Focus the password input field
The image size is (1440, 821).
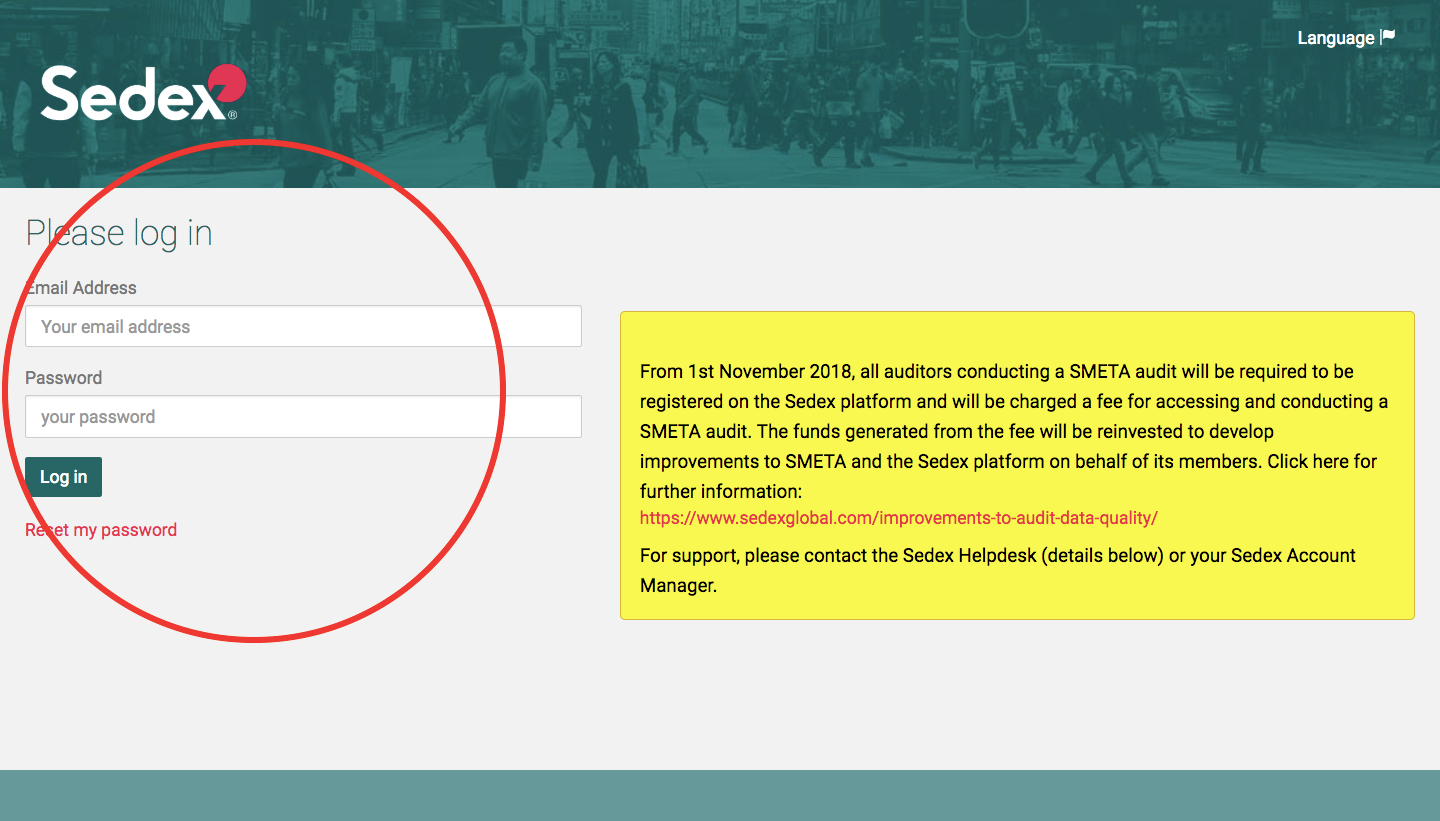click(303, 416)
